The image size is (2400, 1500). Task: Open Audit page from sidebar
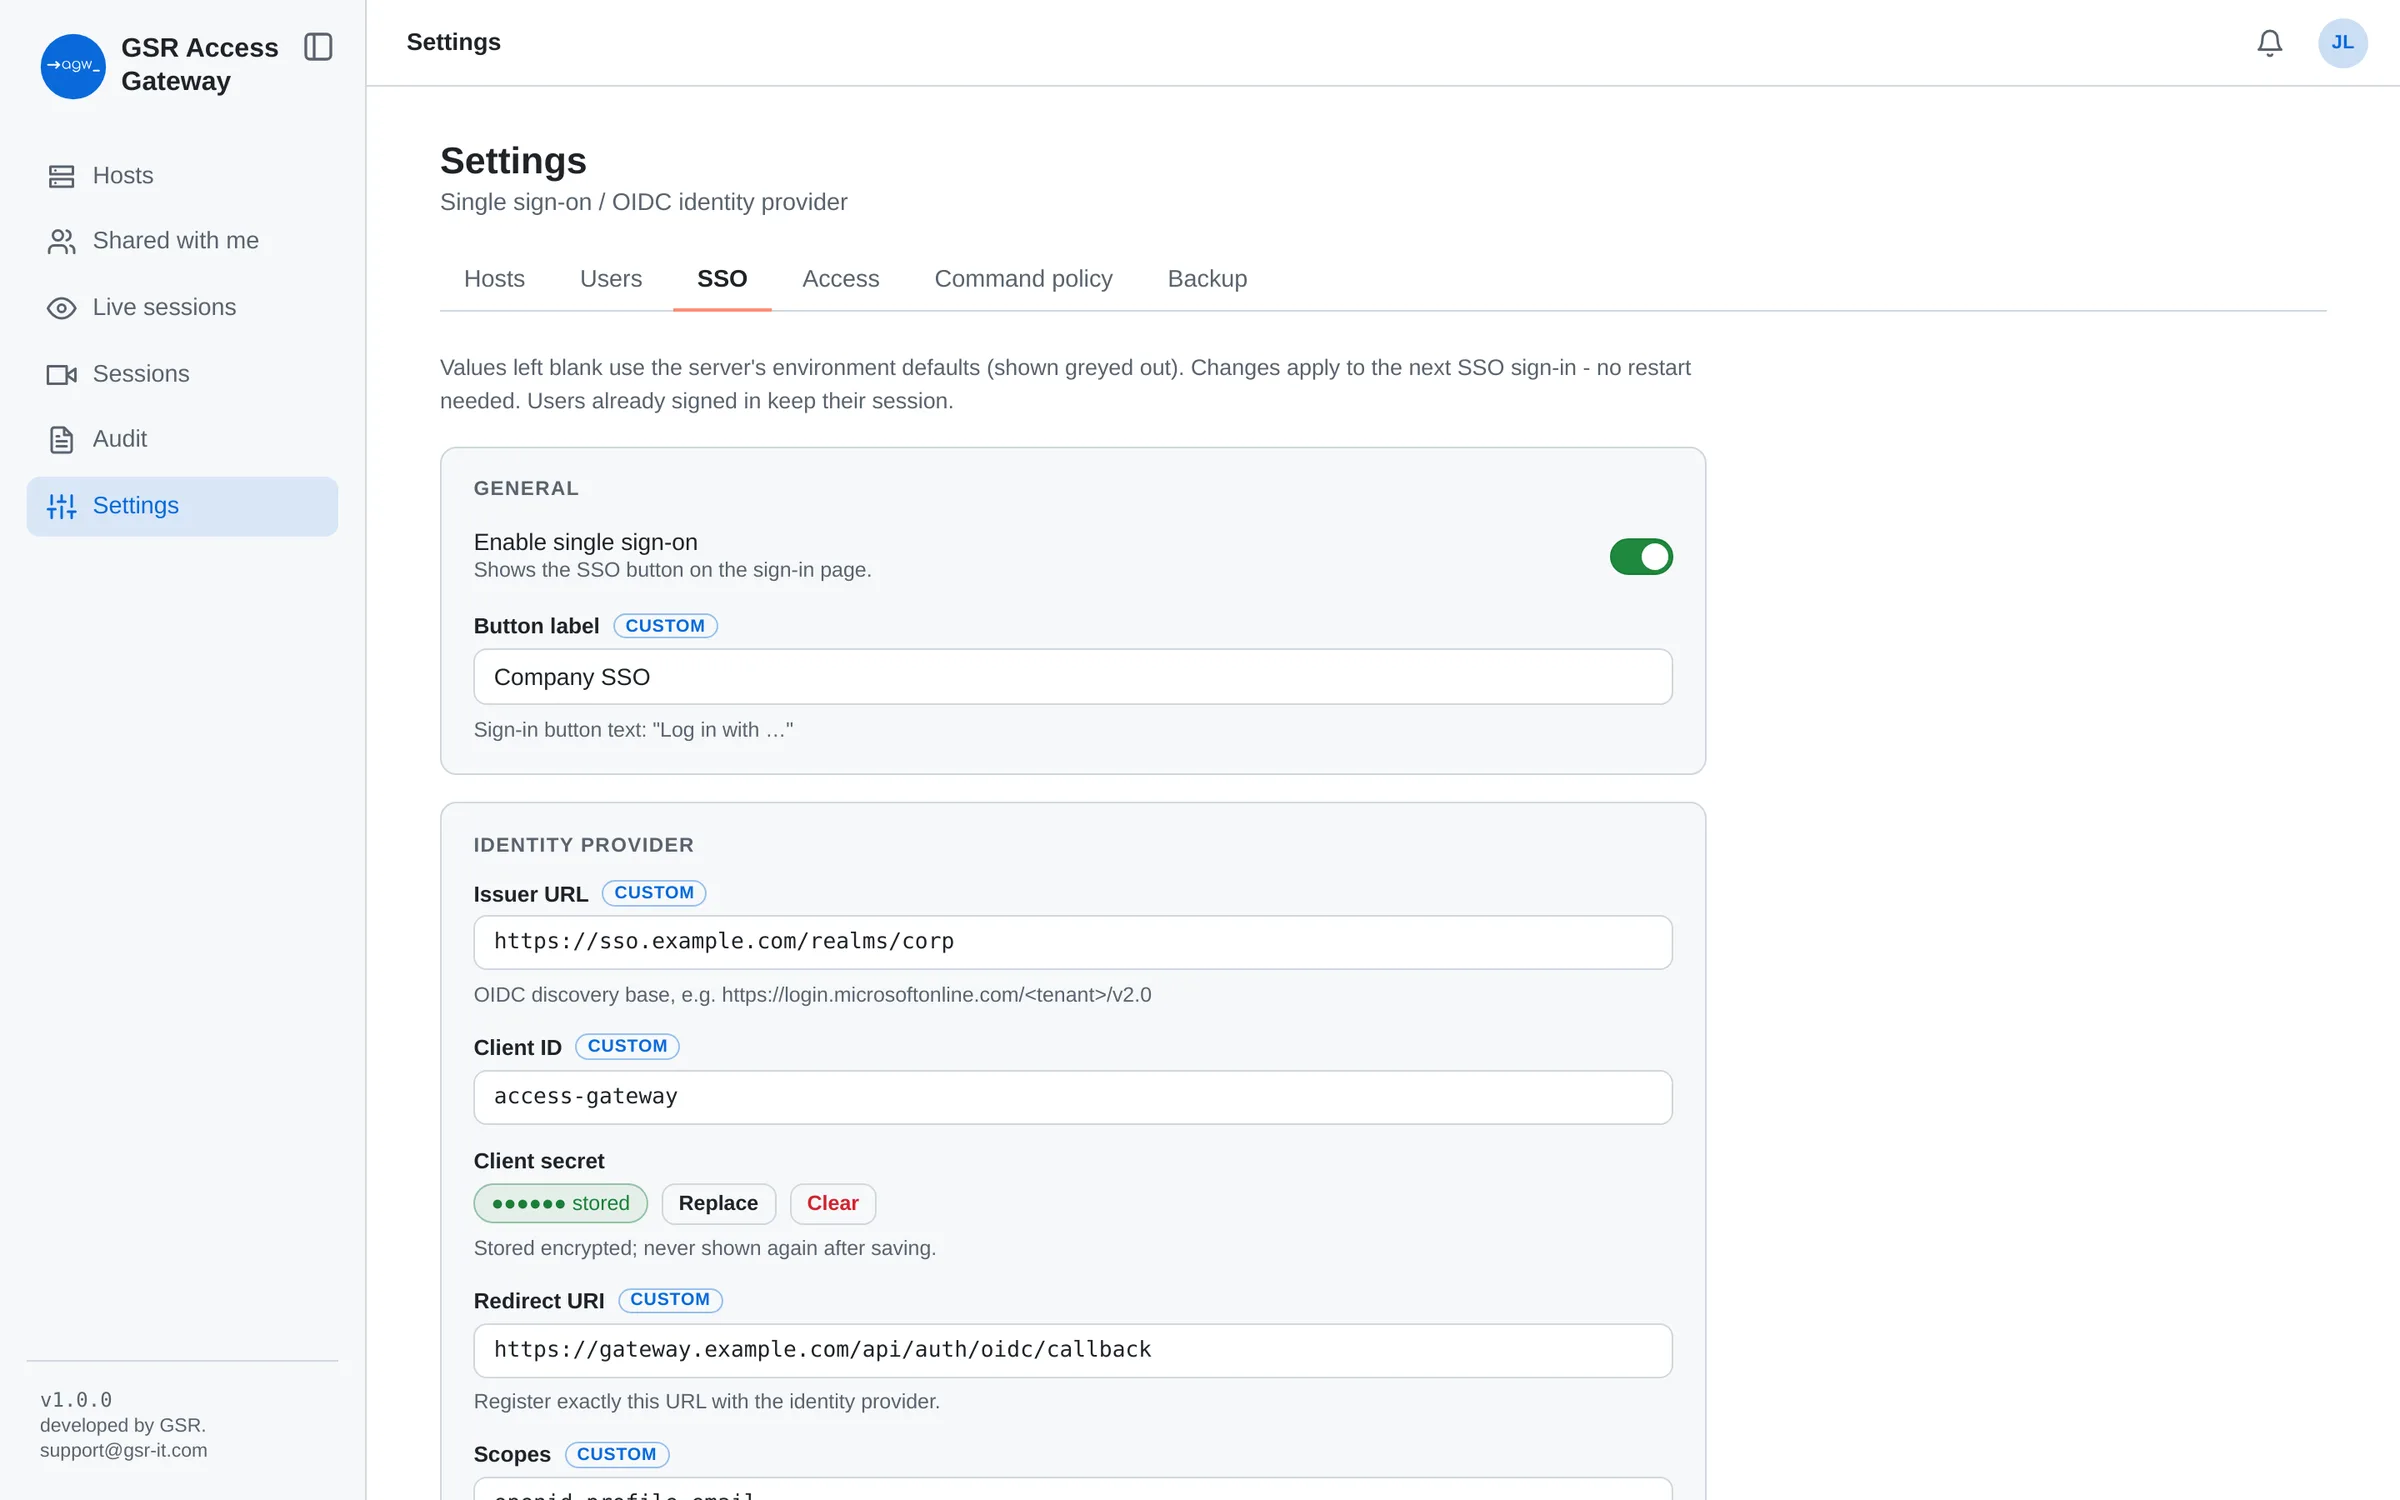[182, 440]
